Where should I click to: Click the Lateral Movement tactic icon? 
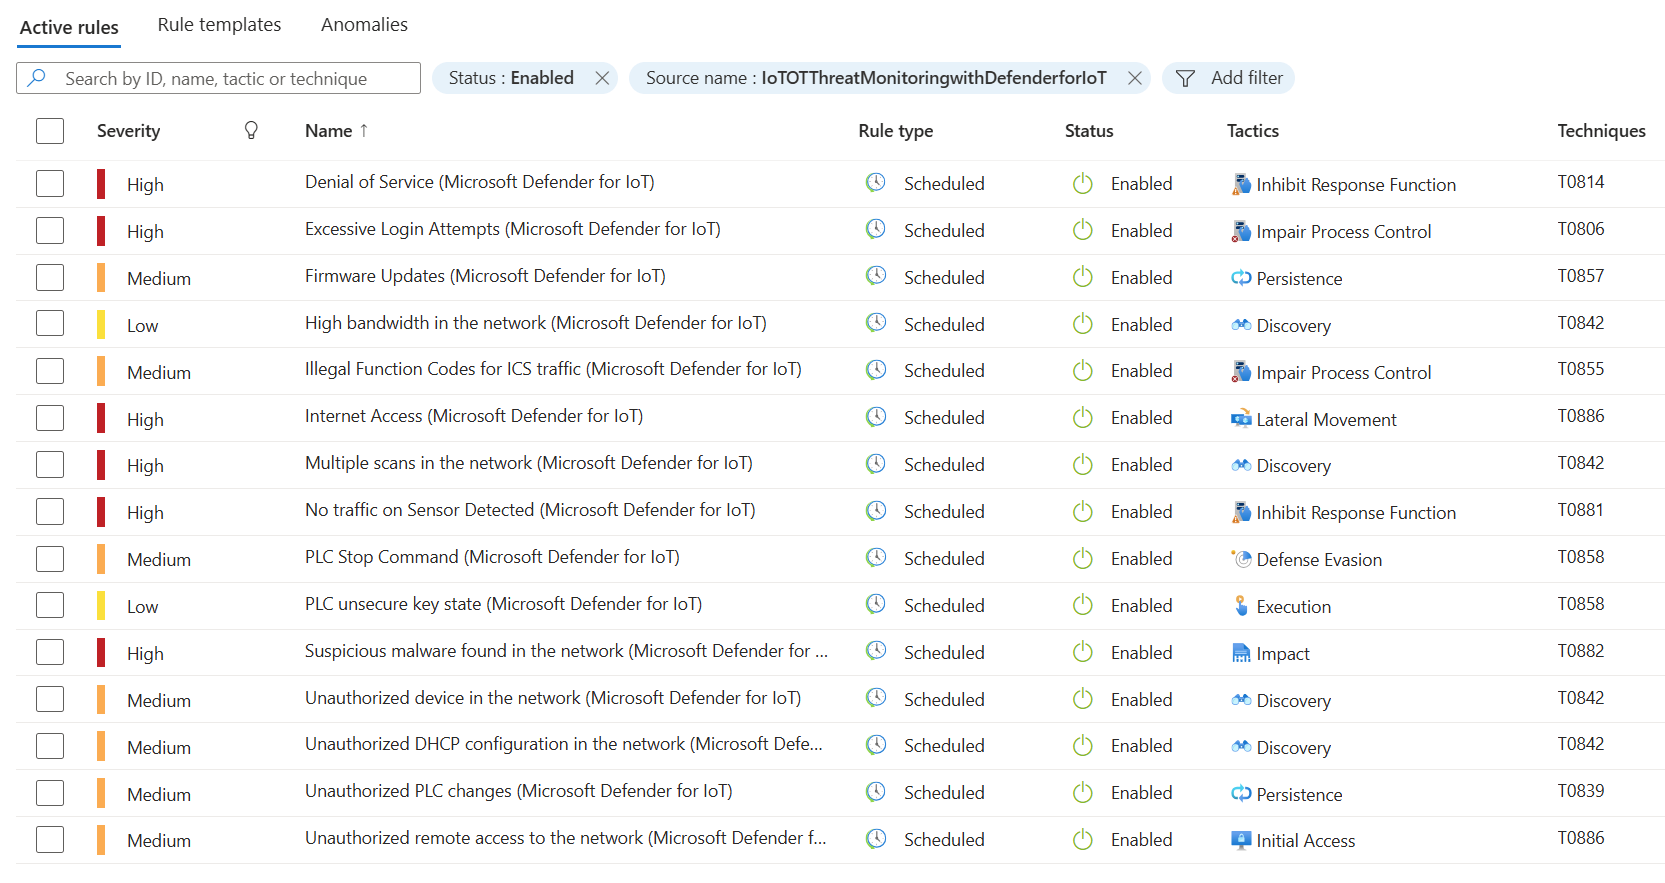tap(1241, 420)
